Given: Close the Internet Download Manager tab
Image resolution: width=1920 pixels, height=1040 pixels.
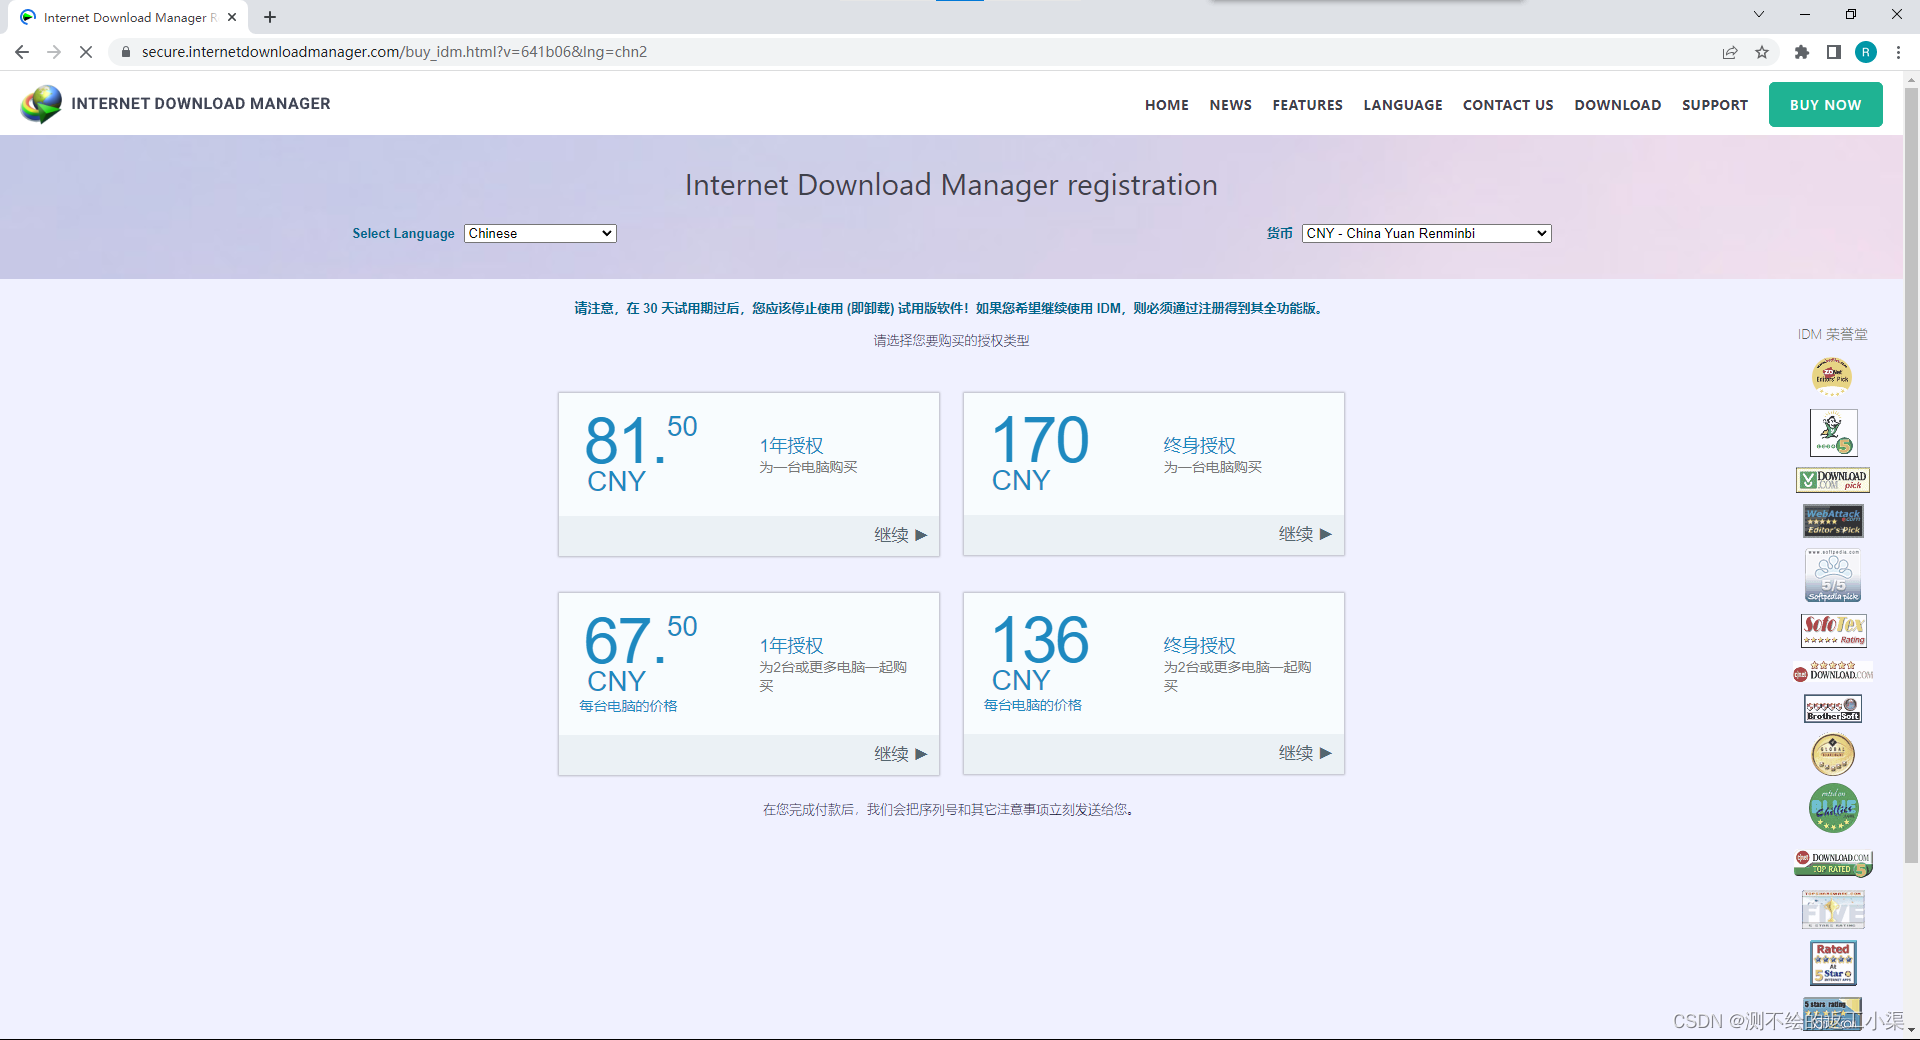Looking at the screenshot, I should (x=232, y=17).
